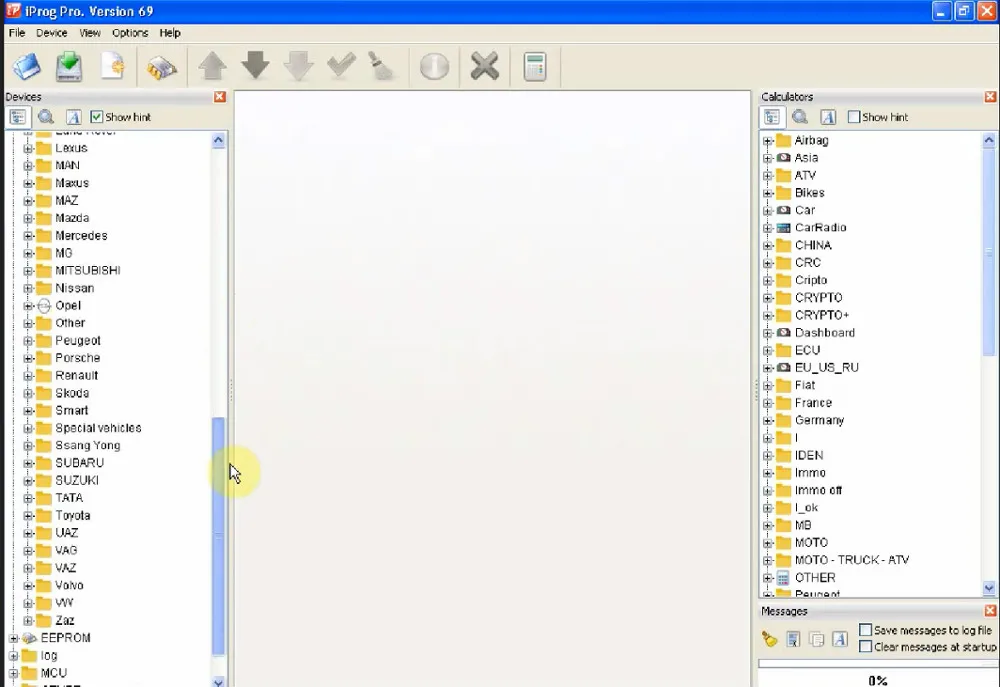The image size is (1000, 687).
Task: Open the View menu
Action: pyautogui.click(x=90, y=33)
